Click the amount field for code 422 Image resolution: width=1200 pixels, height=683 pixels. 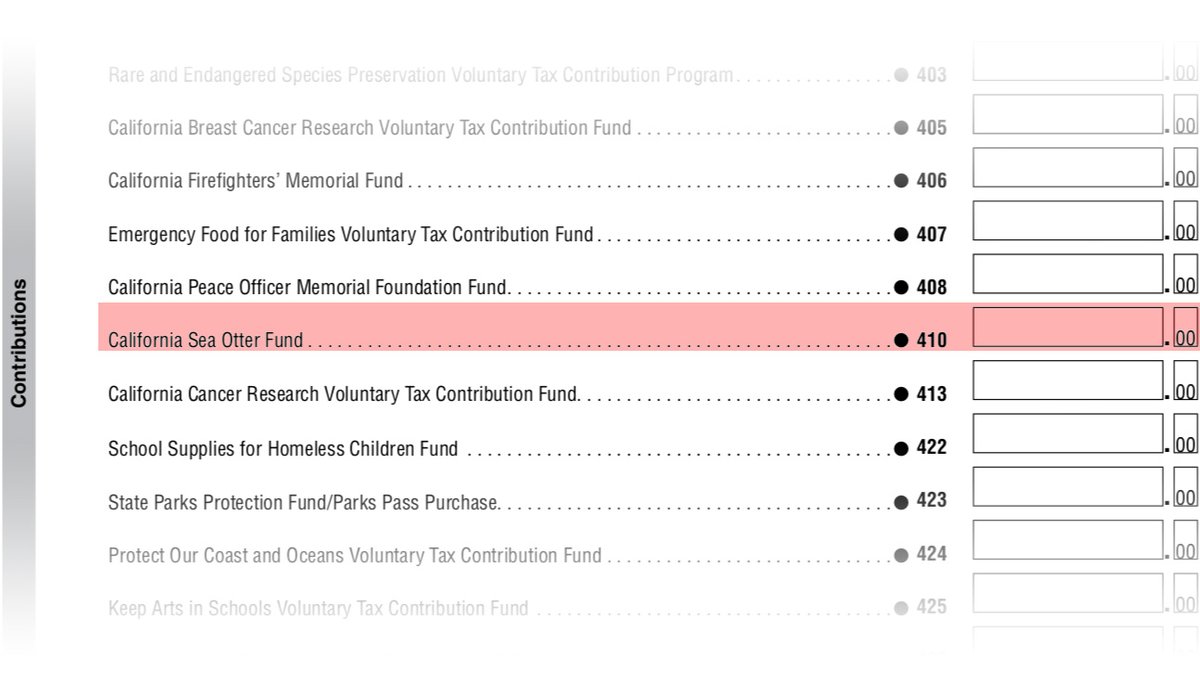point(1068,433)
